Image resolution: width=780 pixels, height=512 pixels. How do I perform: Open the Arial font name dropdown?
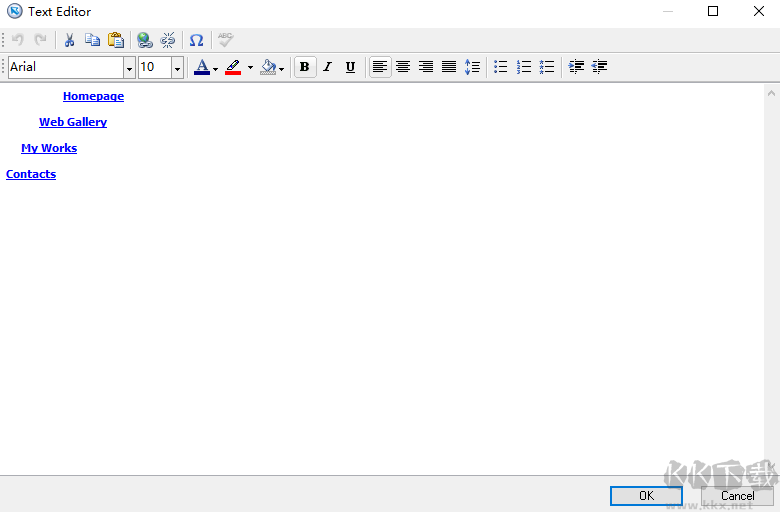129,68
